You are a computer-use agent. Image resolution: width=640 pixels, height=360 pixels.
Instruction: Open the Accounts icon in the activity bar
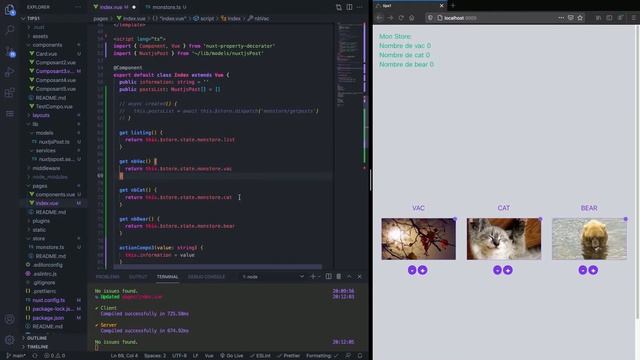pyautogui.click(x=9, y=319)
